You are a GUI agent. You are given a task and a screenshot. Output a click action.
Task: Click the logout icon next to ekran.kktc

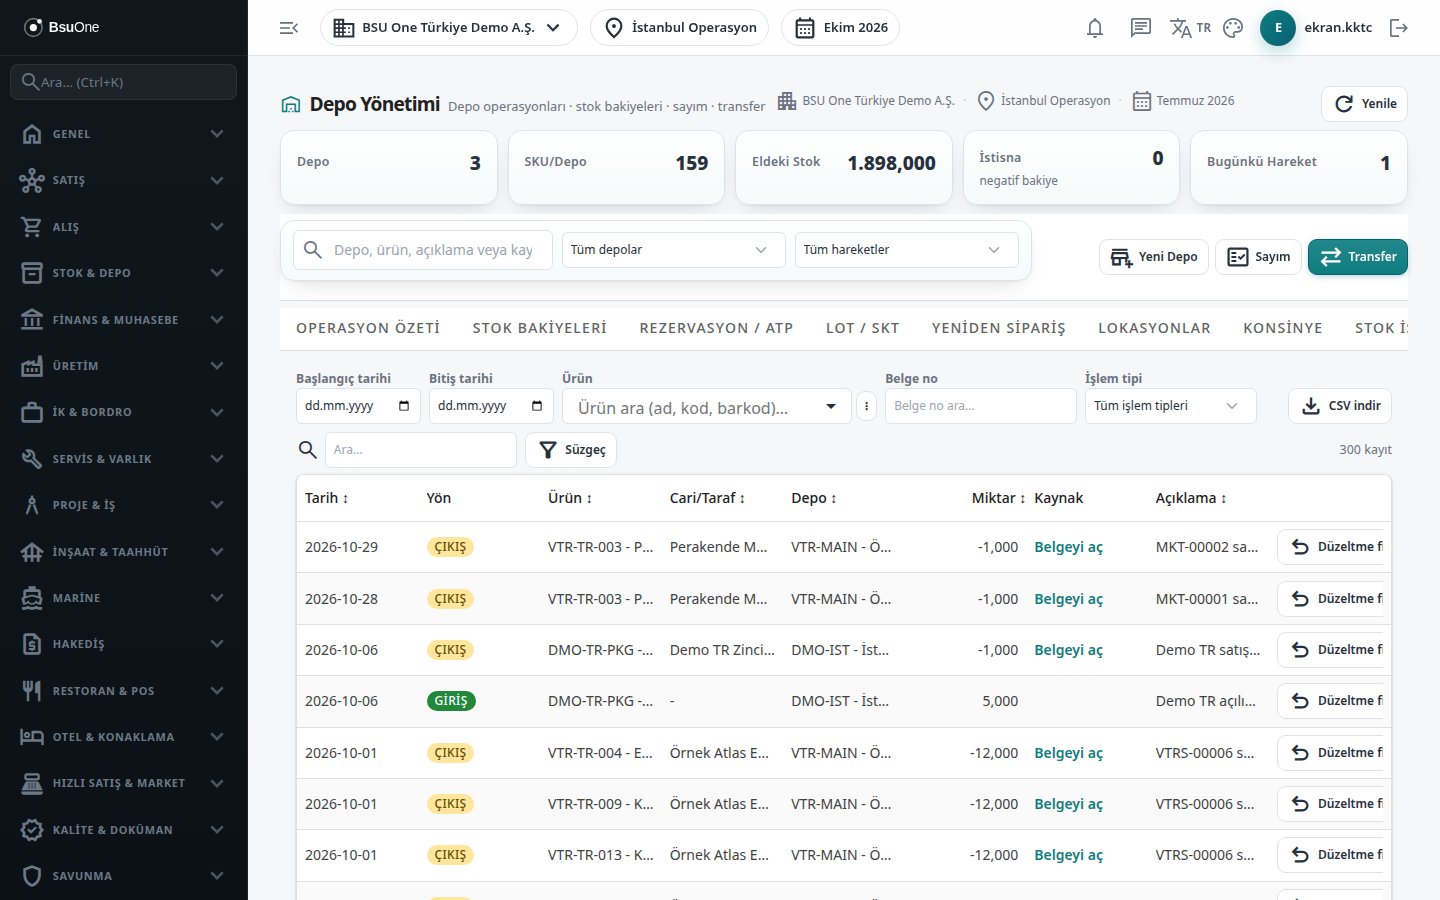tap(1399, 28)
